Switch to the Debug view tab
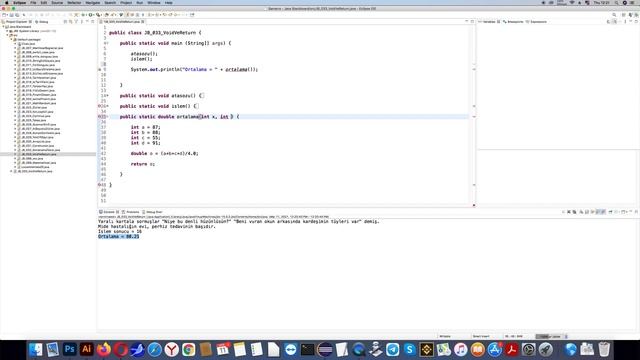This screenshot has width=640, height=360. [42, 22]
